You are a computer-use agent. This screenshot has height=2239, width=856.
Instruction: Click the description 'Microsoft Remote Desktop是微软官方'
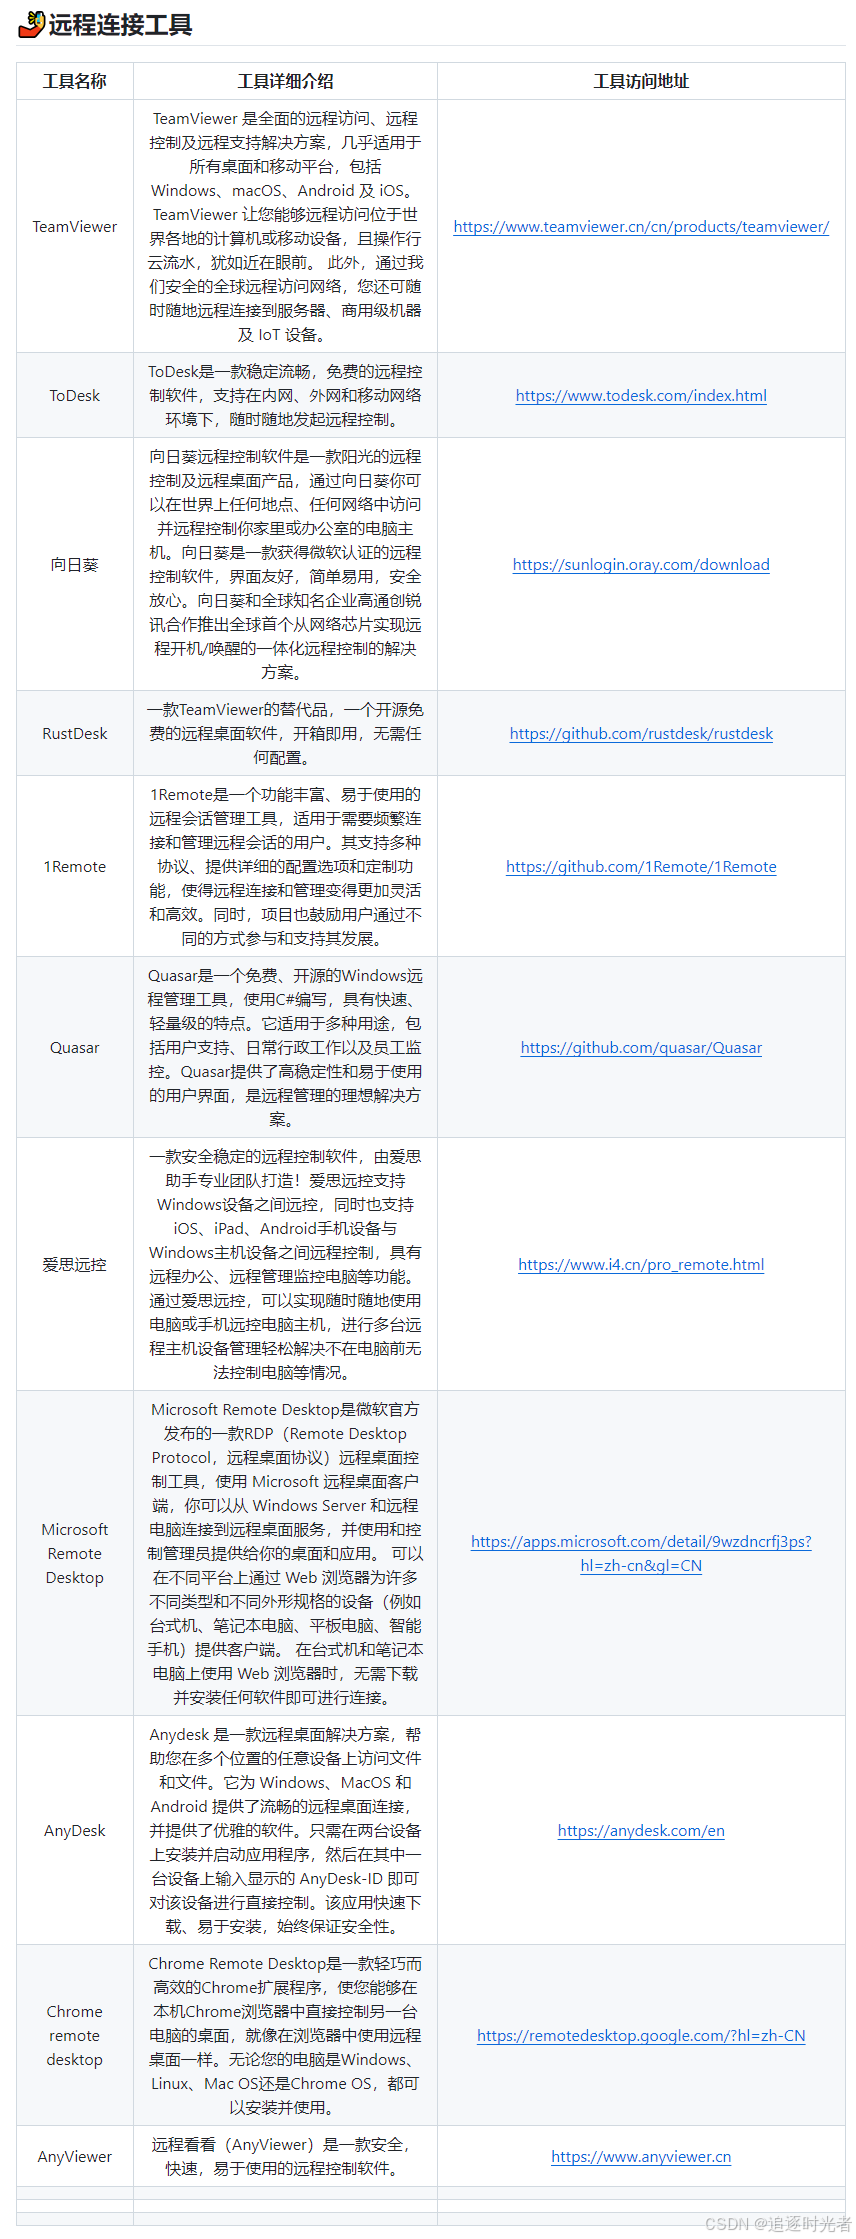pyautogui.click(x=285, y=1554)
